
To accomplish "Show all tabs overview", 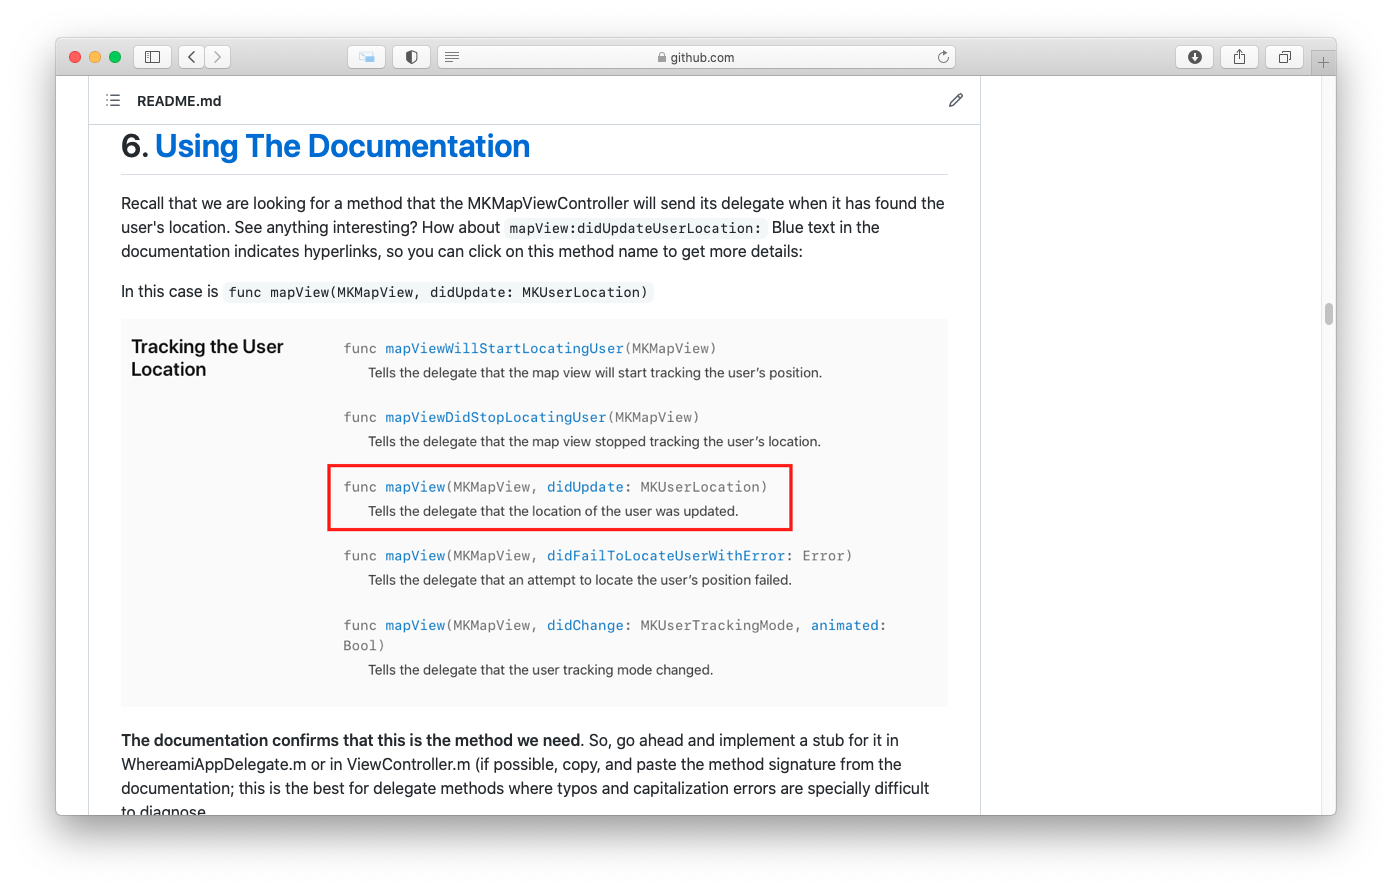I will pyautogui.click(x=1284, y=57).
